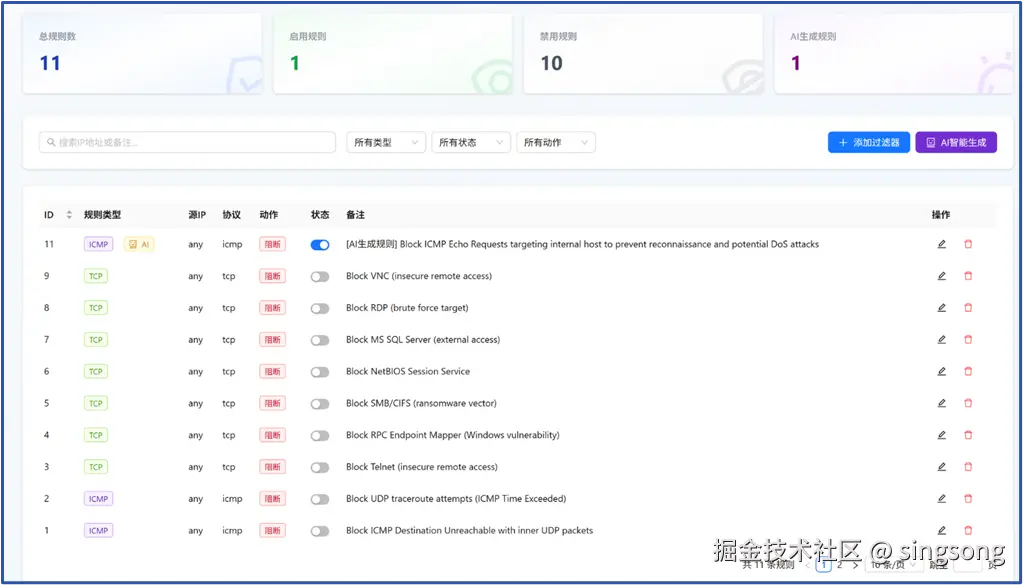Edit the Block RPC Endpoint Mapper rule

click(941, 435)
